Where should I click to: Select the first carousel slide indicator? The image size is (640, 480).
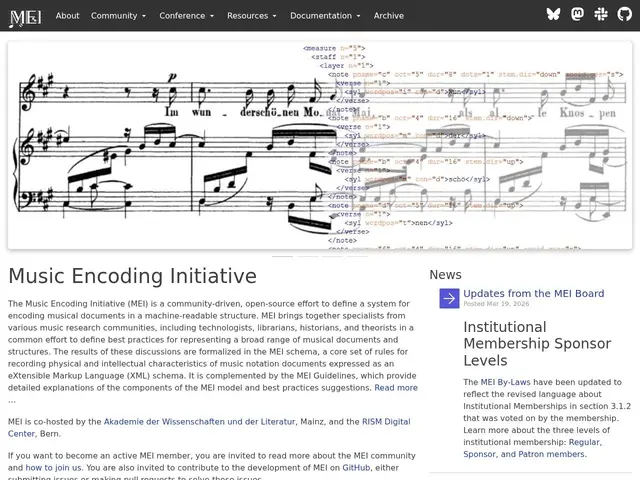point(282,256)
